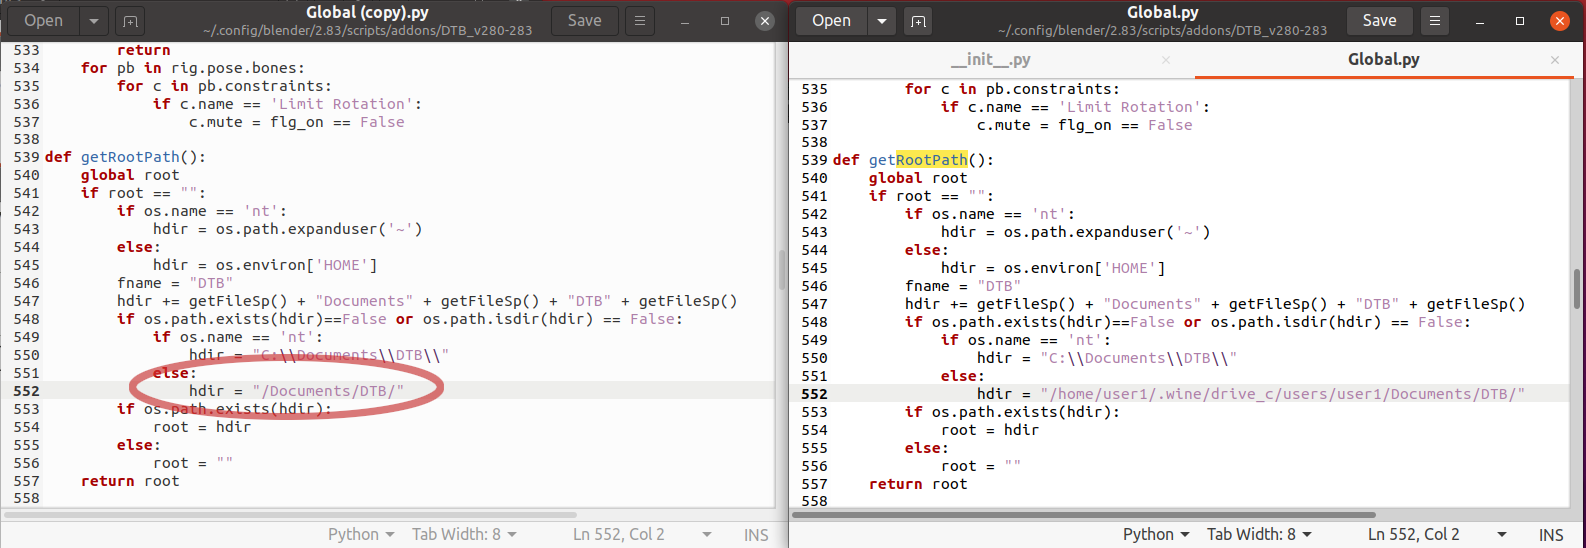Toggle INS insert mode in left window
Viewport: 1586px width, 548px height.
(x=756, y=535)
